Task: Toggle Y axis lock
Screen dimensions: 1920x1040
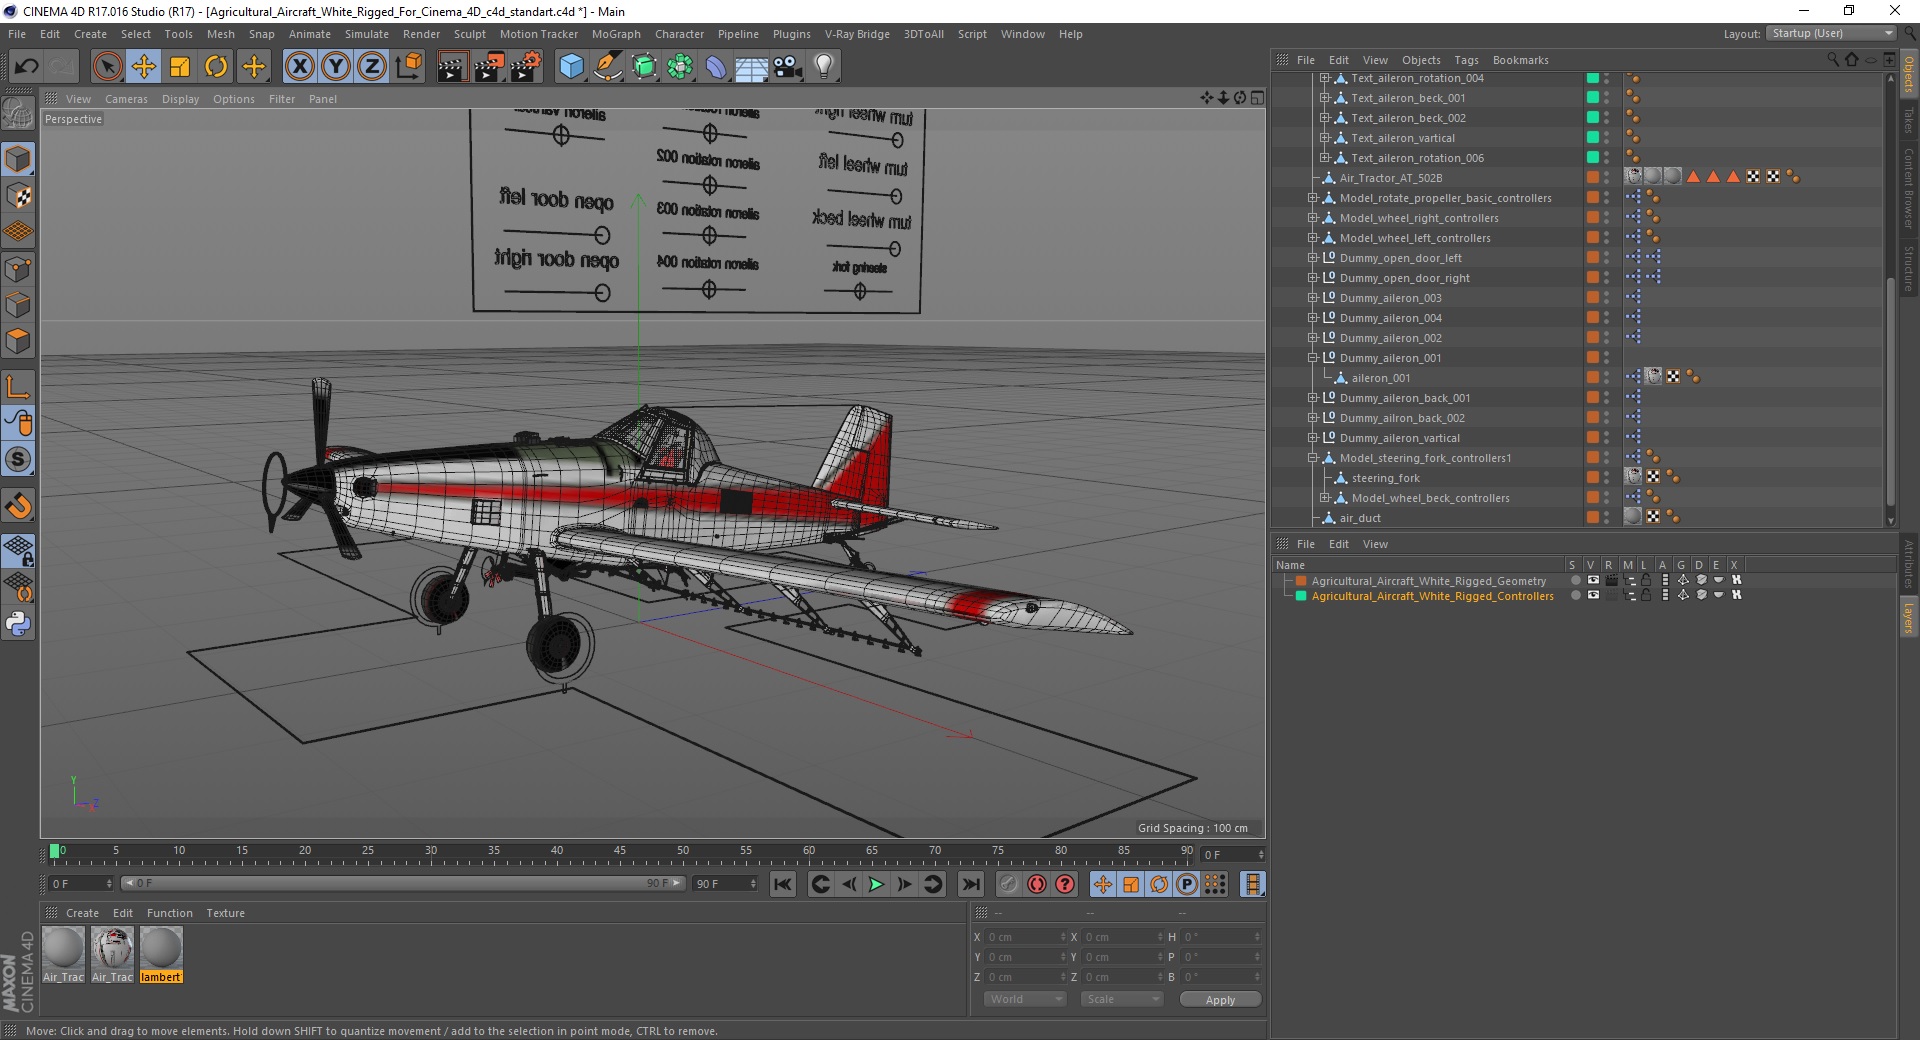Action: coord(336,67)
